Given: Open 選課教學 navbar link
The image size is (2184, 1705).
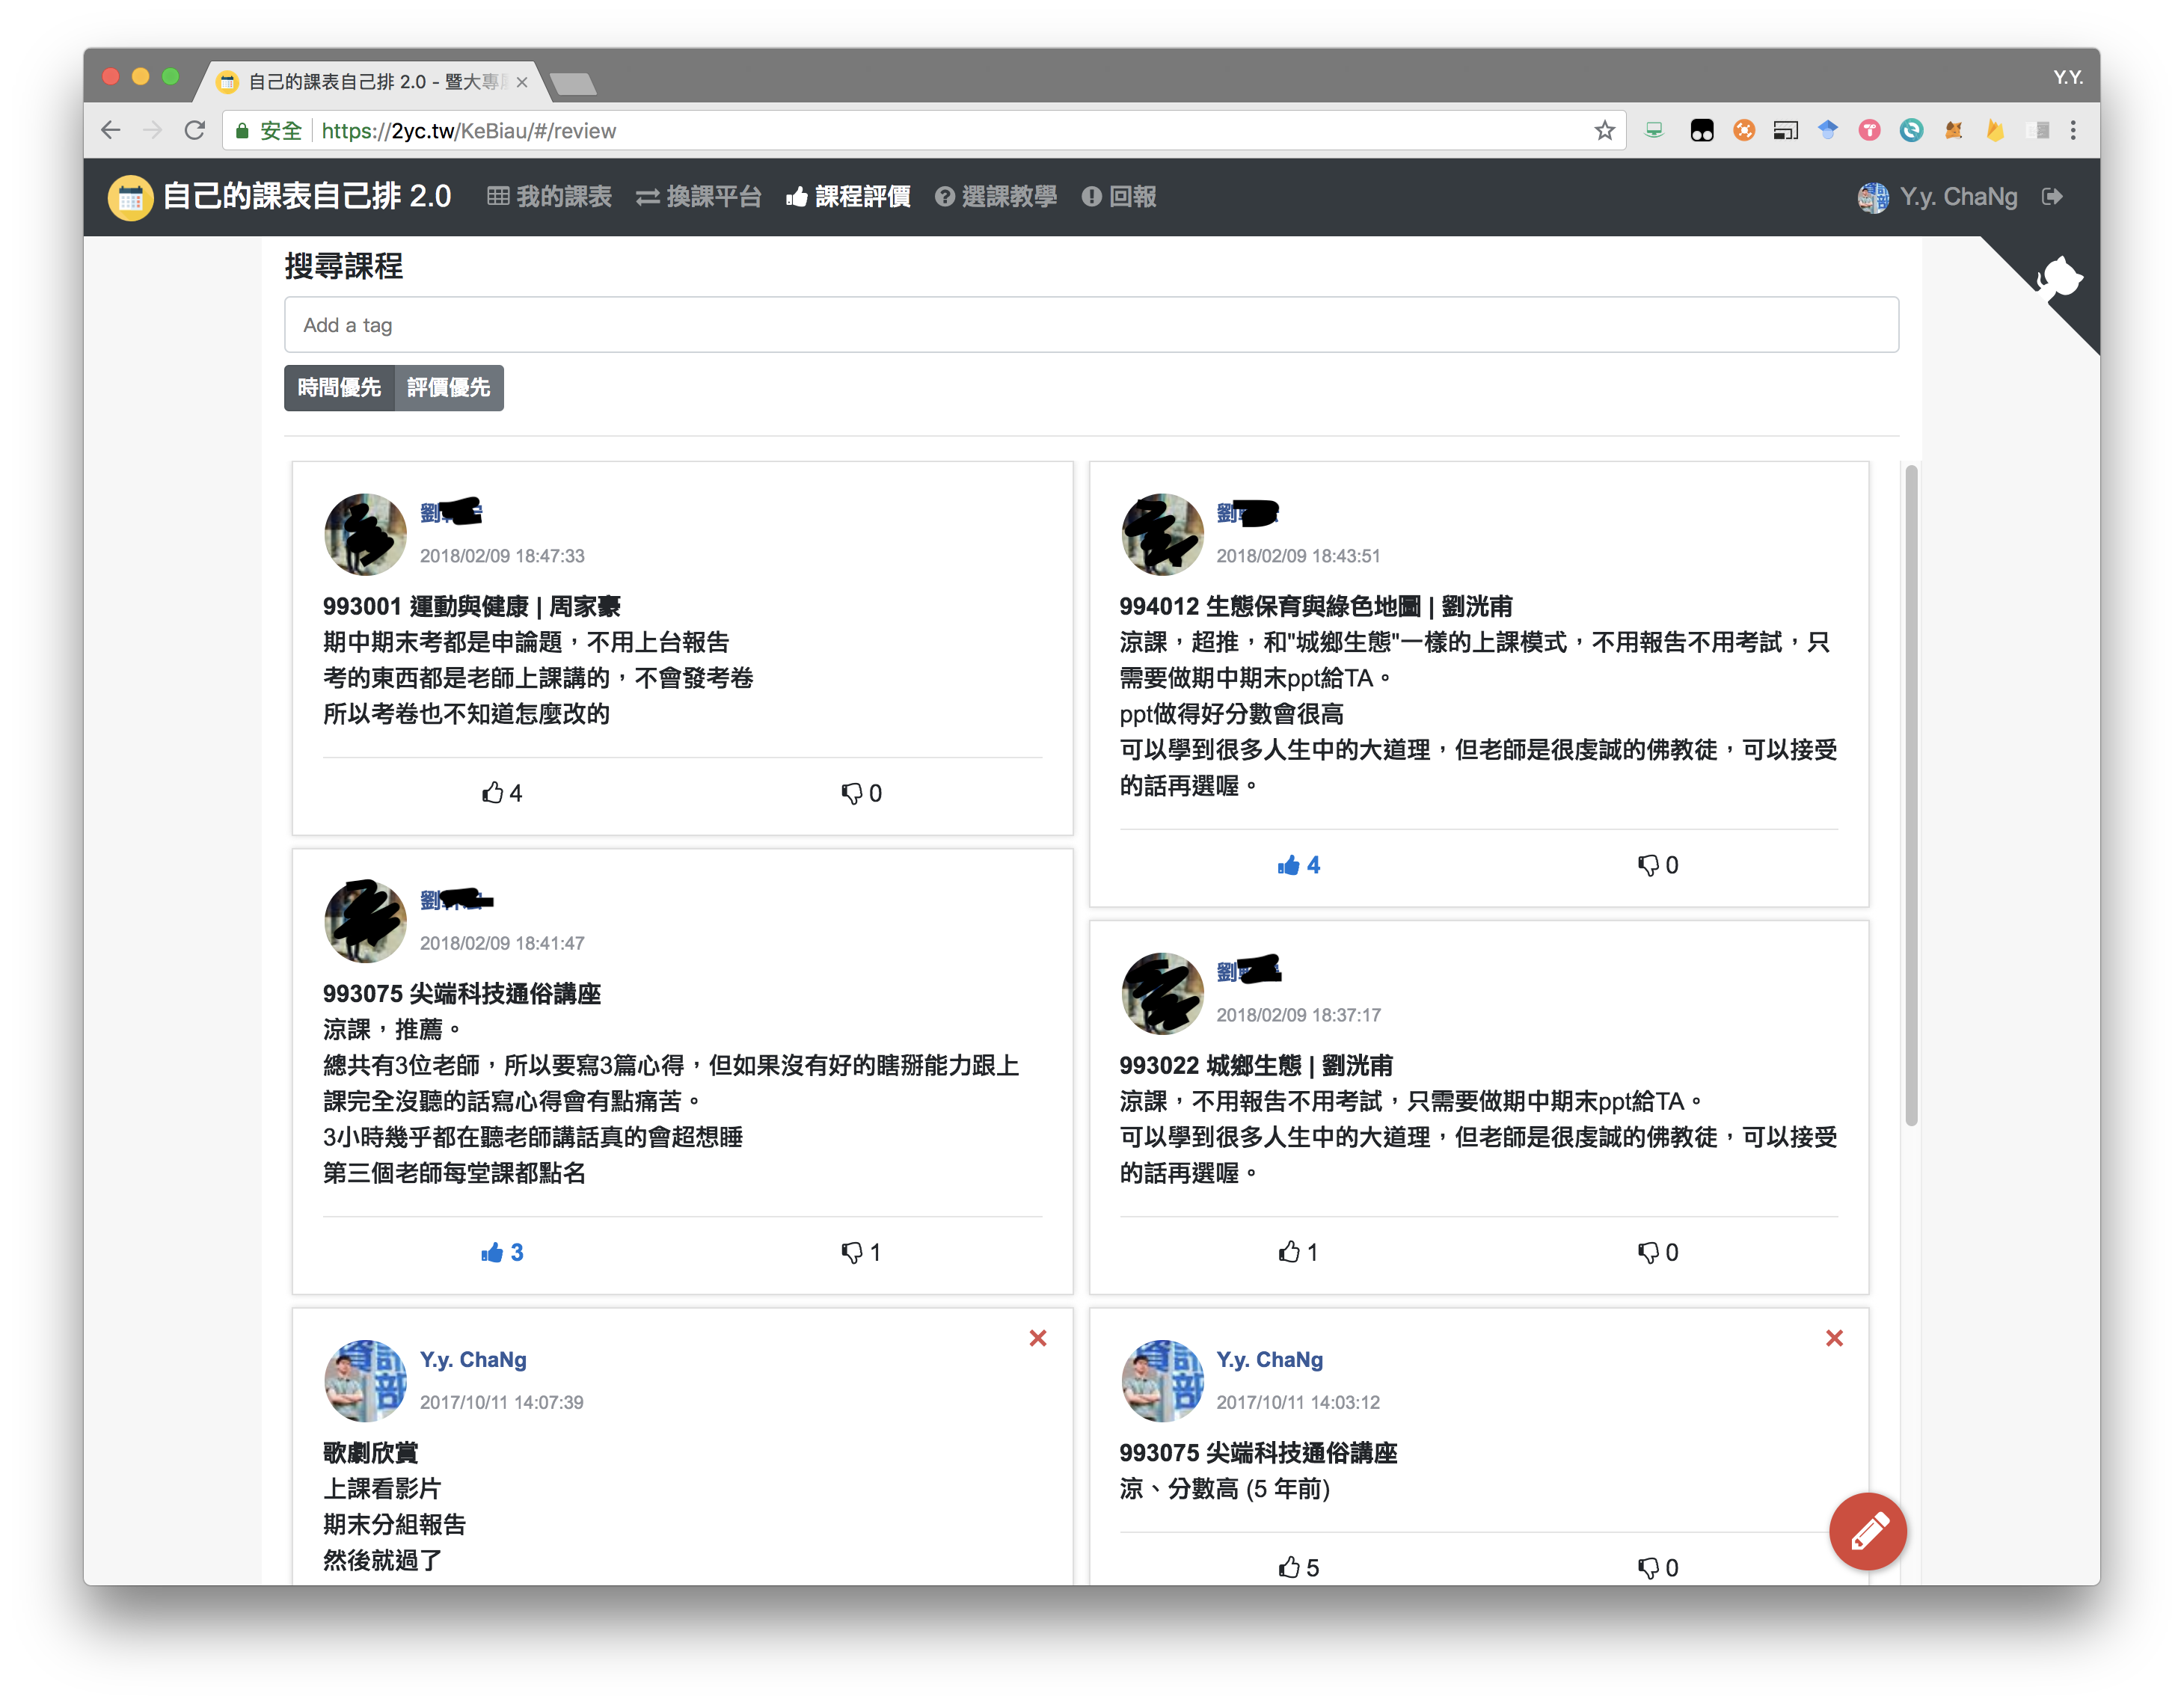Looking at the screenshot, I should [996, 197].
